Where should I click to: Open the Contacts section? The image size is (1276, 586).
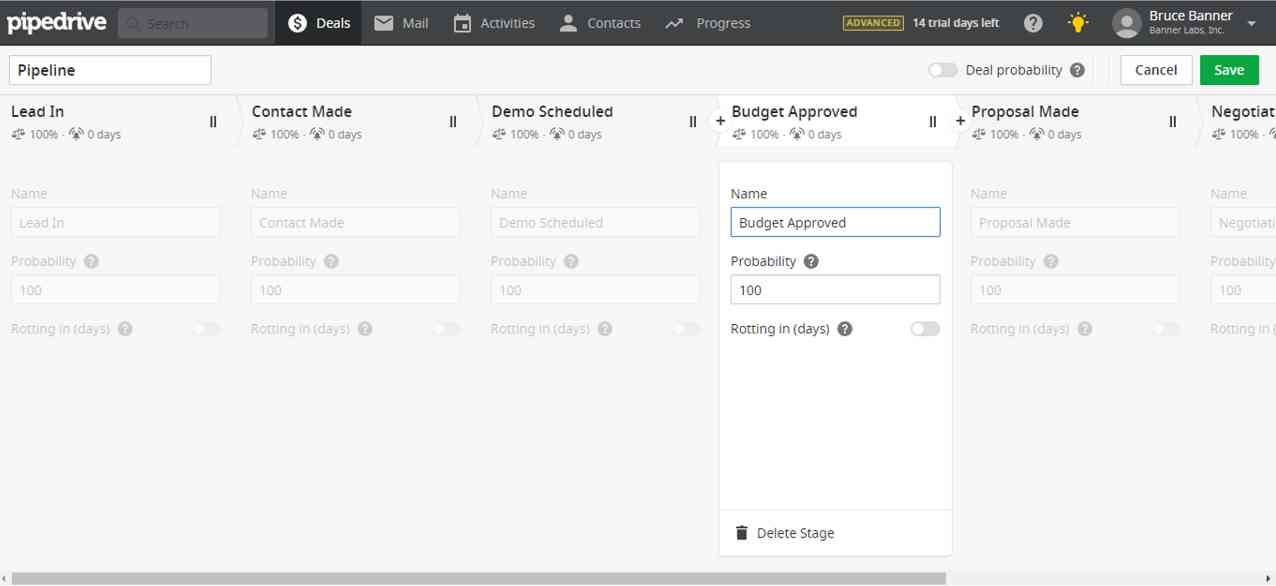coord(600,22)
